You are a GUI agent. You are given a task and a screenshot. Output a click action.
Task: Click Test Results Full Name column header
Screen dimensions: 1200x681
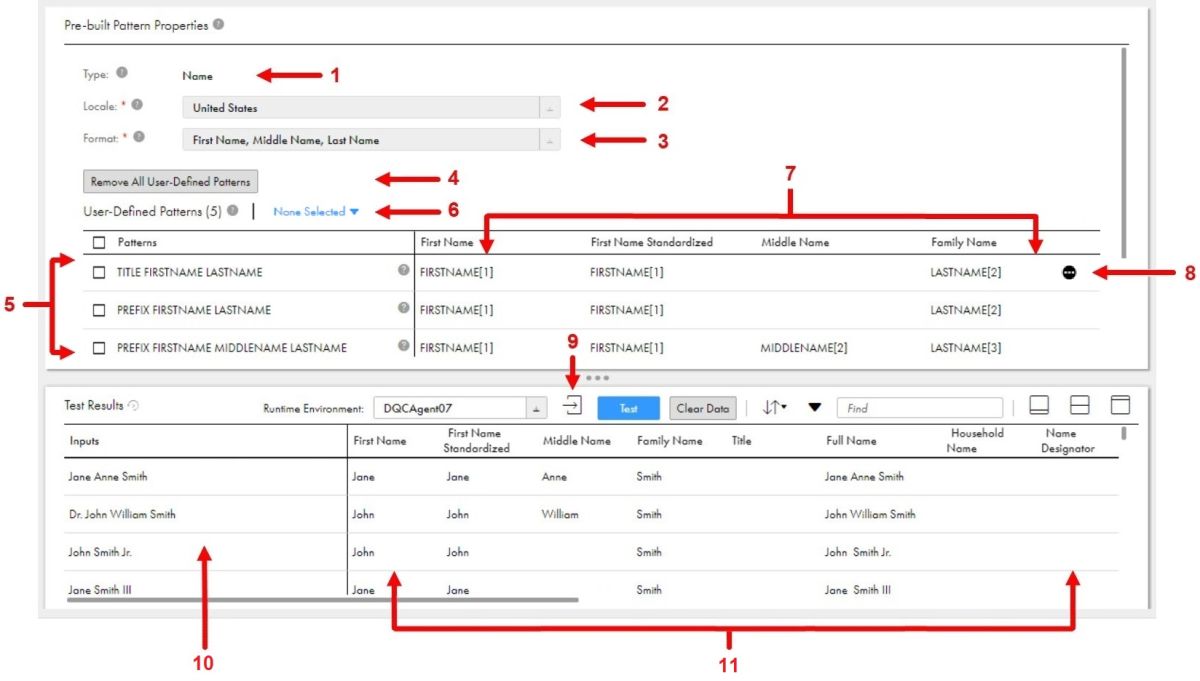pyautogui.click(x=851, y=441)
